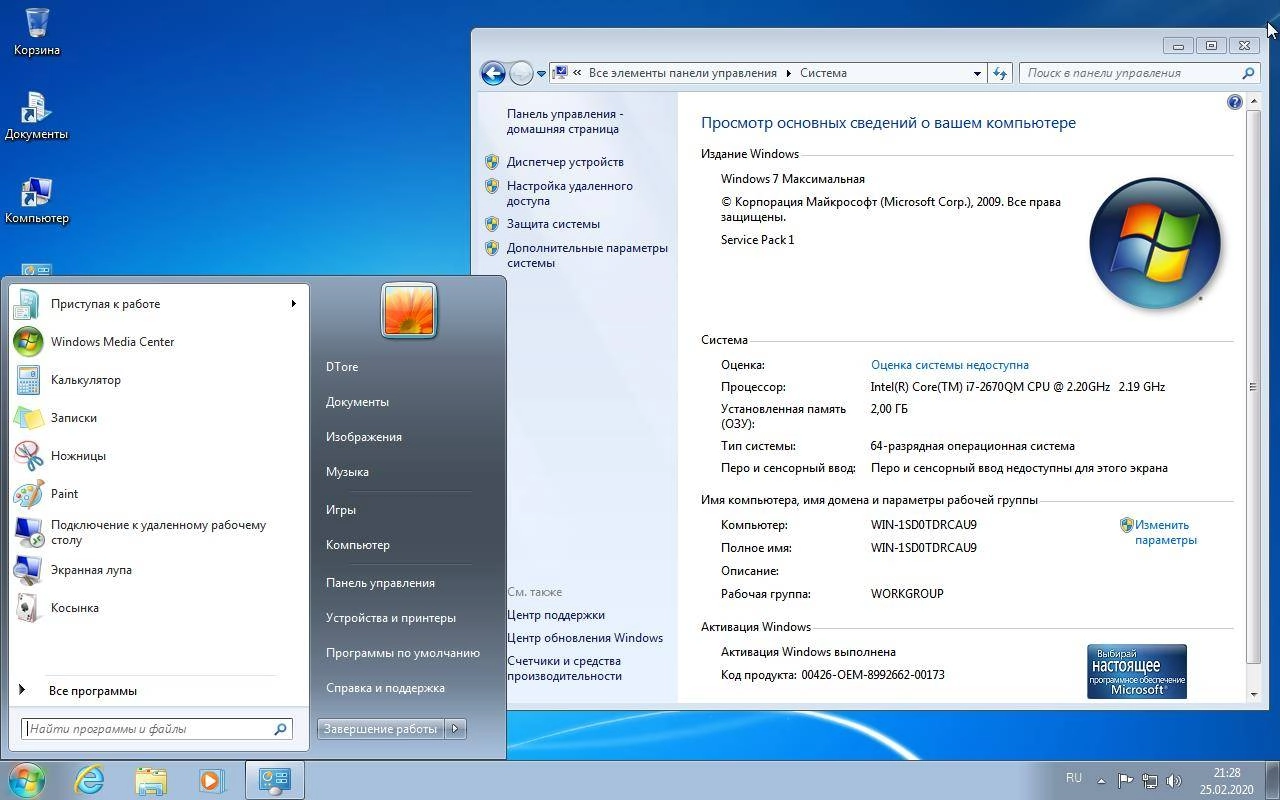Screen dimensions: 1280x800
Task: Launch Экранная лупа magnifier
Action: pyautogui.click(x=159, y=570)
